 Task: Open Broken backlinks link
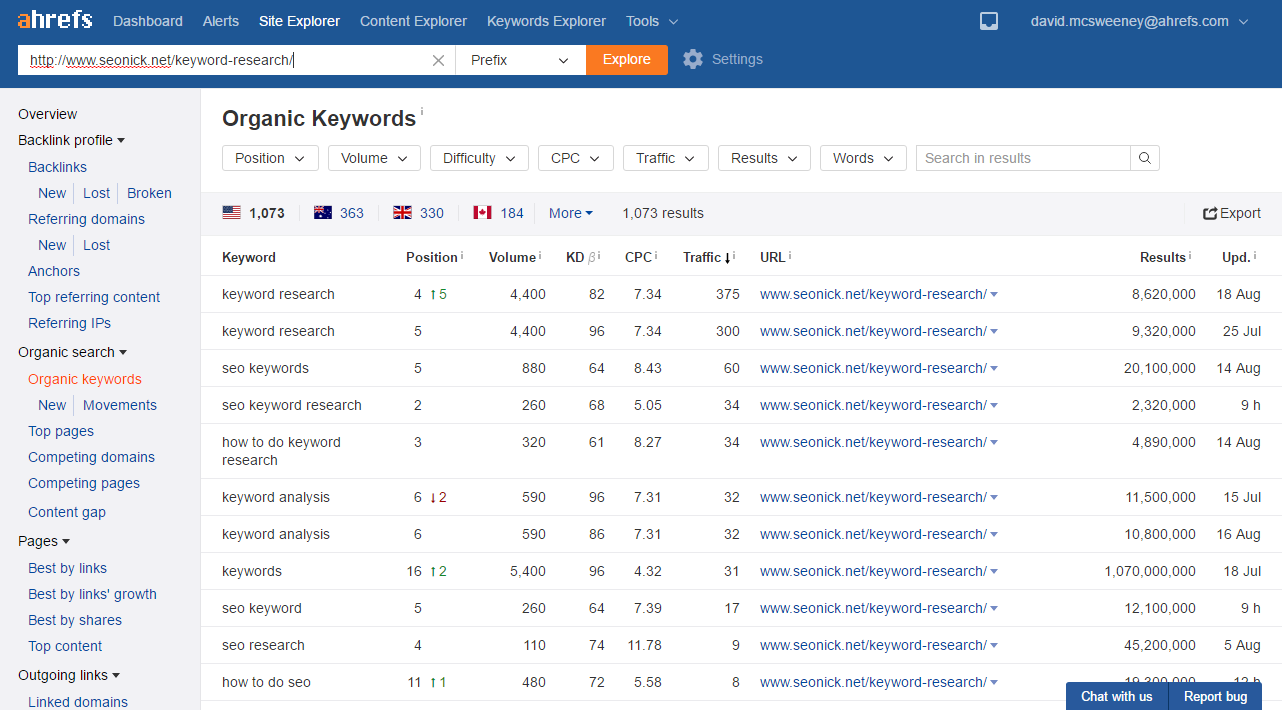pos(149,193)
